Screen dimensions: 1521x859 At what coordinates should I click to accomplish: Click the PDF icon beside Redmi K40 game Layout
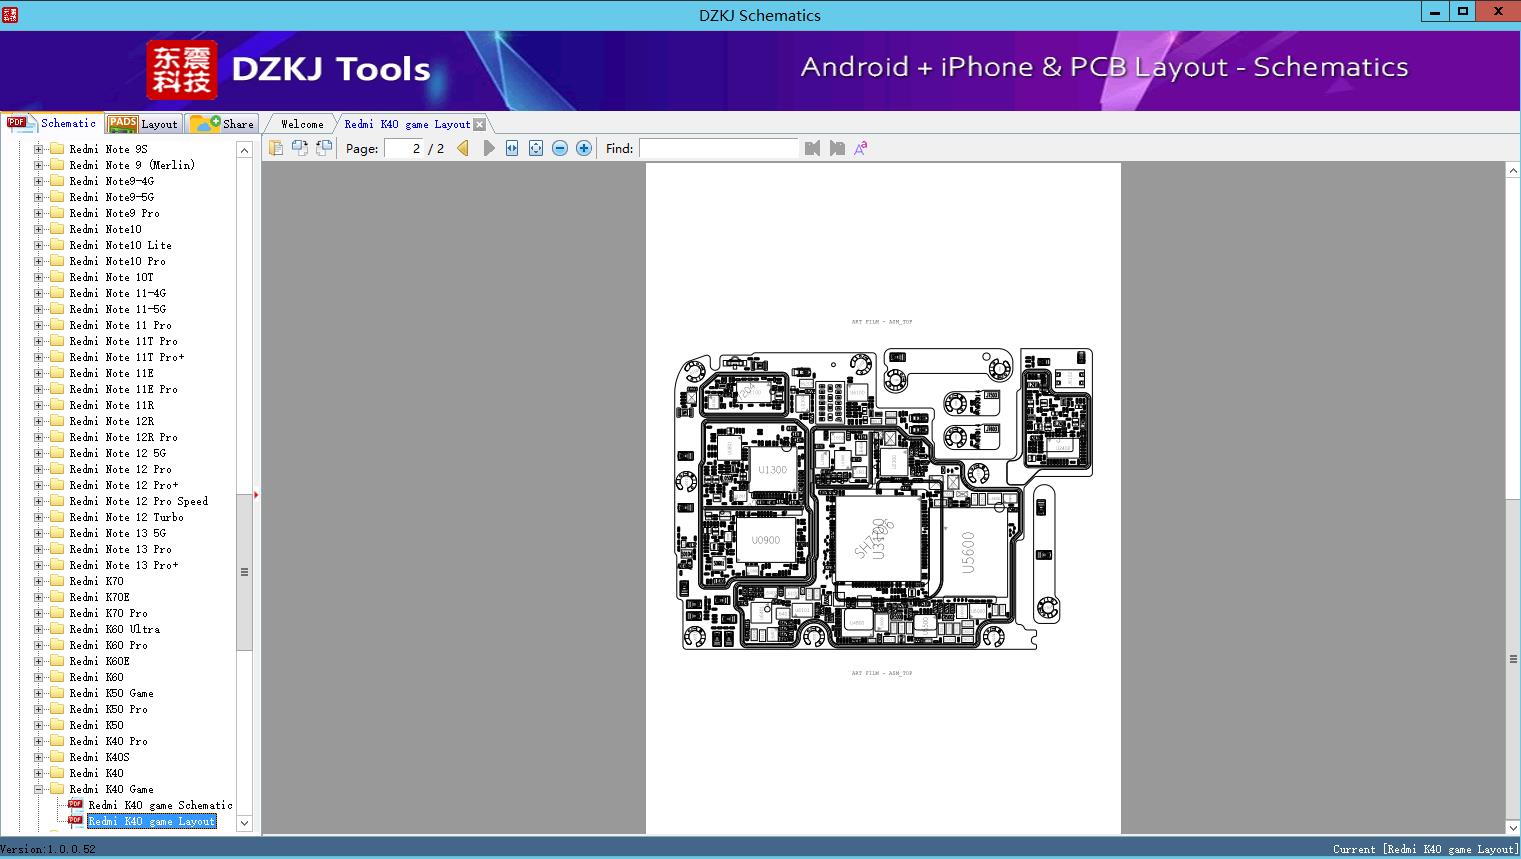(75, 821)
